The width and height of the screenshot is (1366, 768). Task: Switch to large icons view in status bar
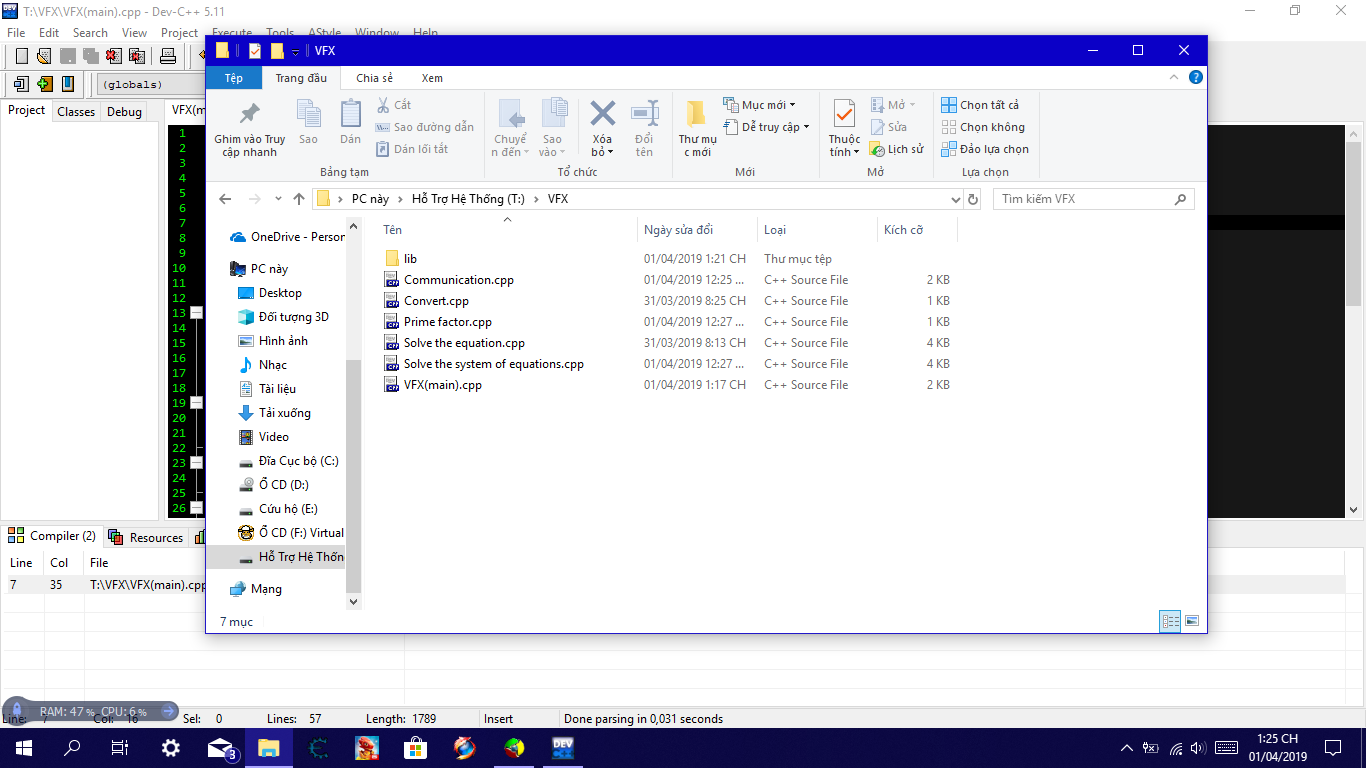[x=1192, y=621]
